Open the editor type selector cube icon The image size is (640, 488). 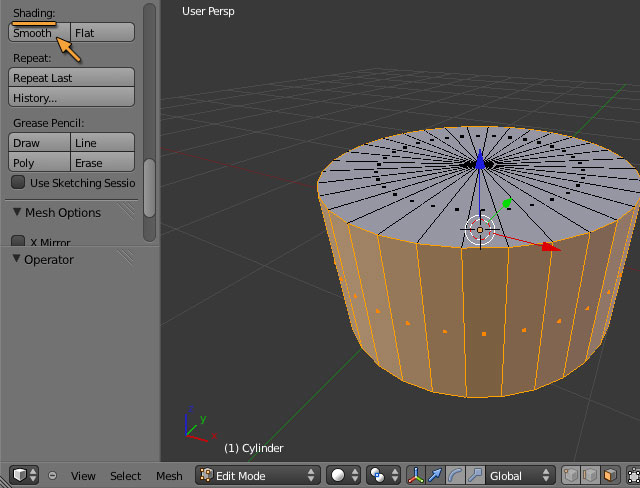tap(23, 476)
